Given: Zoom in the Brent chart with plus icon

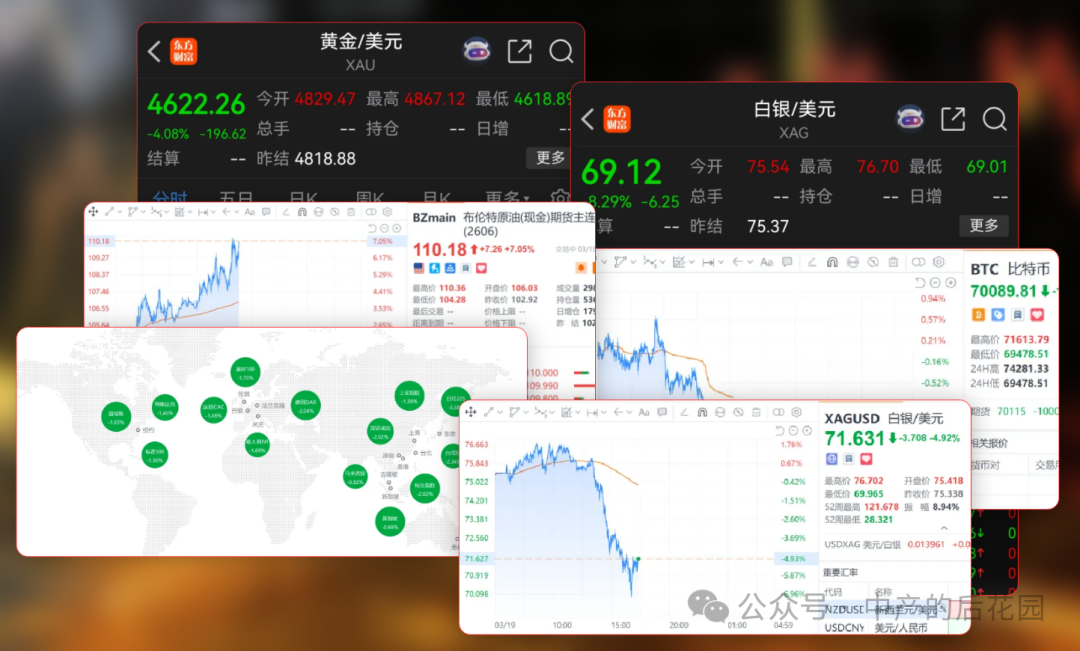Looking at the screenshot, I should 397,228.
